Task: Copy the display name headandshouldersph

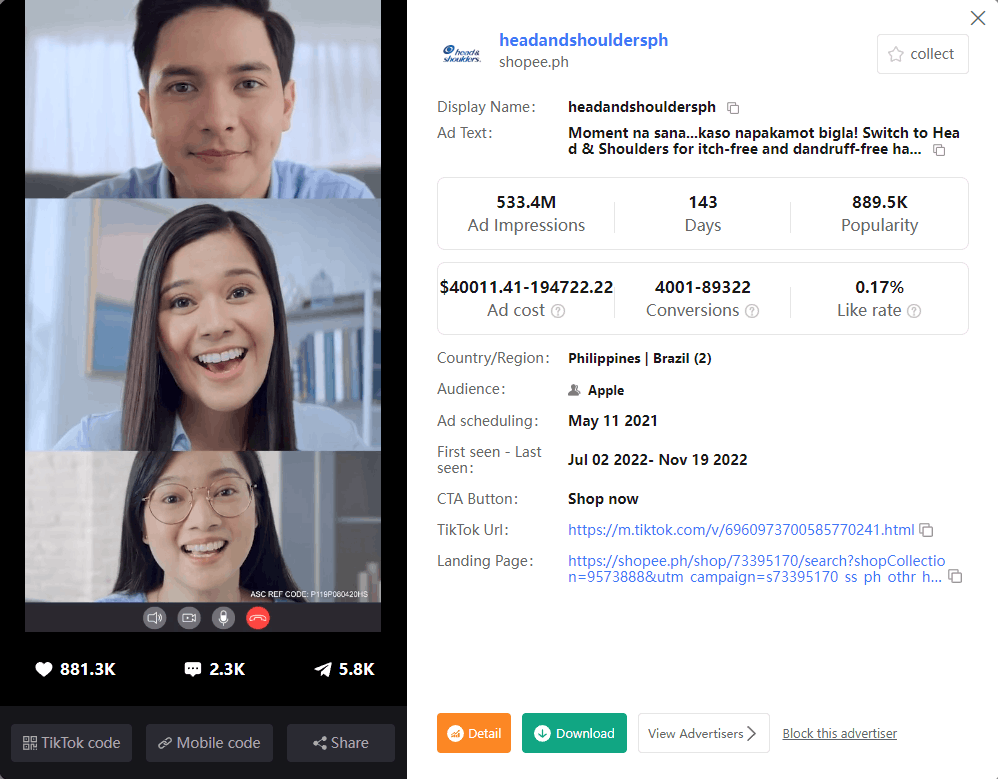Action: click(x=733, y=108)
